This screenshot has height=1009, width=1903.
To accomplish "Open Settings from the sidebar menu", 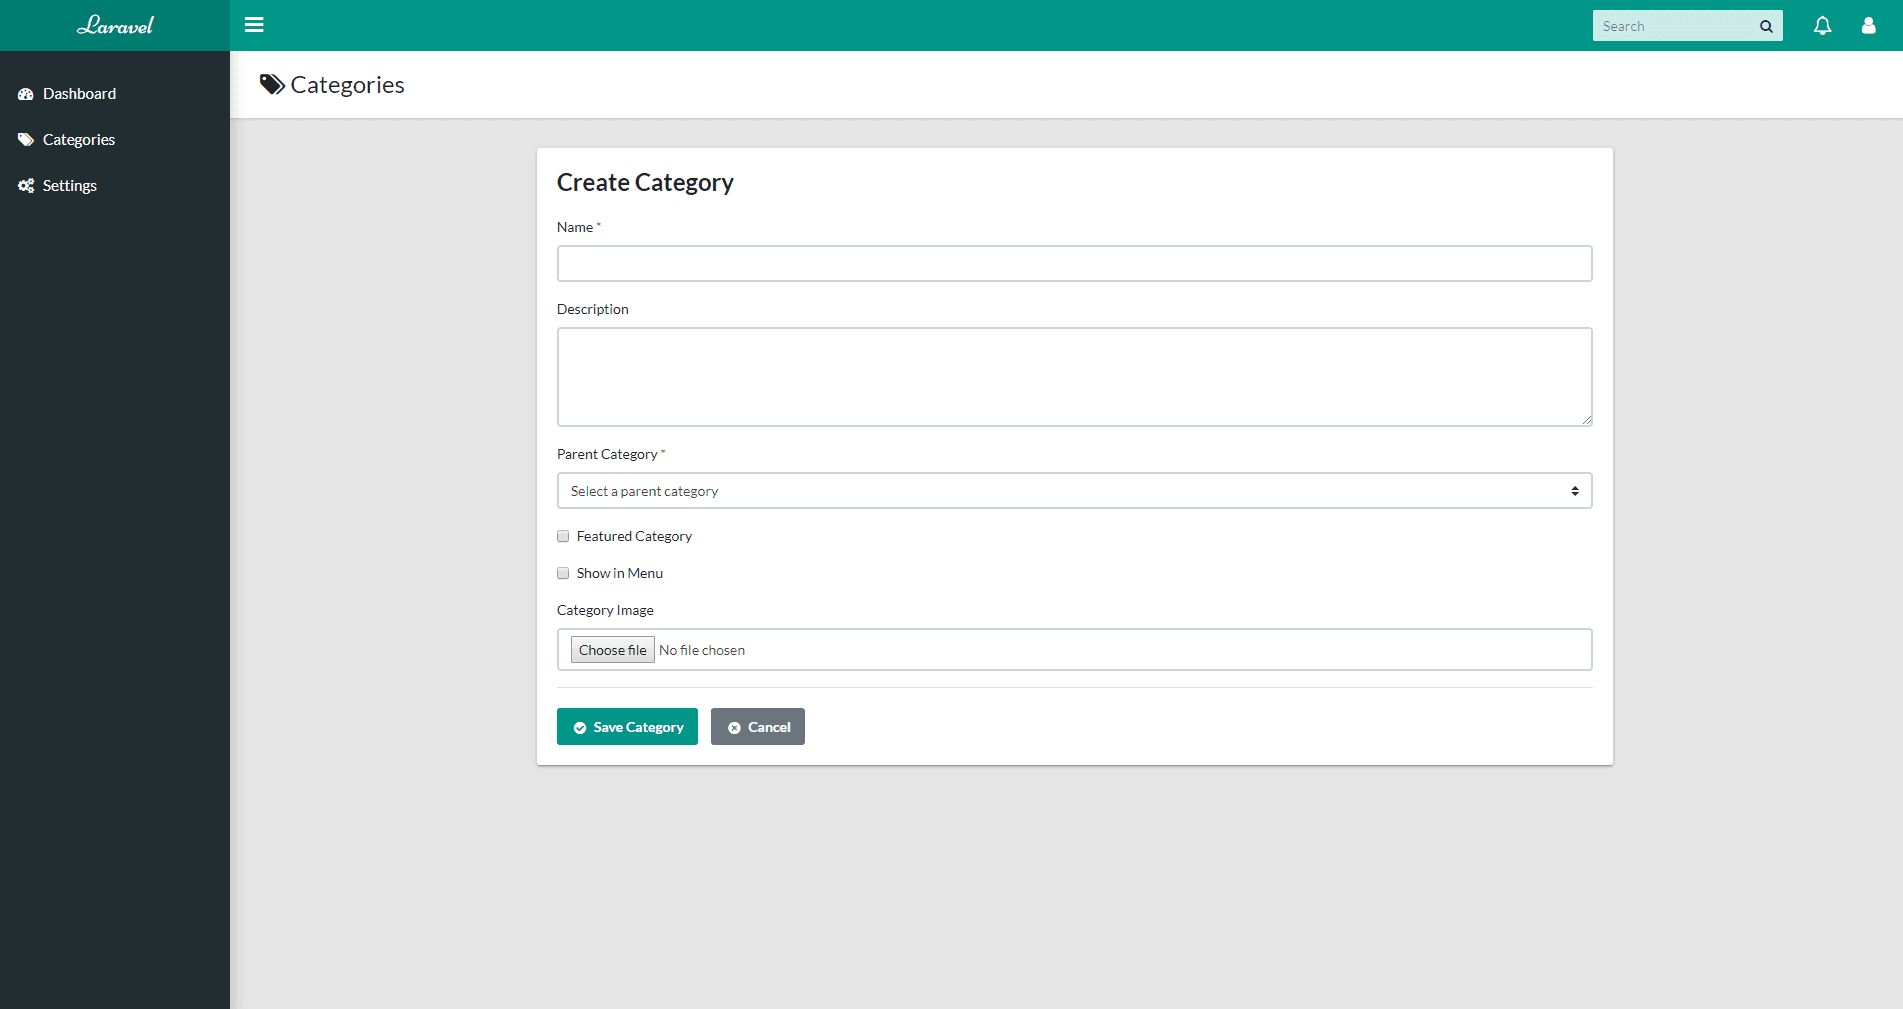I will coord(69,185).
